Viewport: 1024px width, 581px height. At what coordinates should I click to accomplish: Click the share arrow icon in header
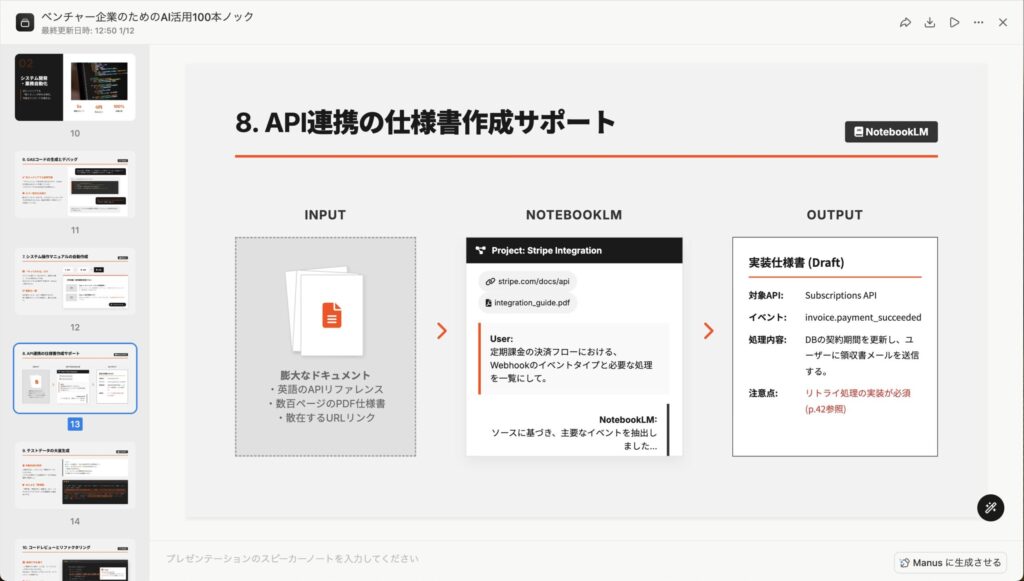click(905, 22)
